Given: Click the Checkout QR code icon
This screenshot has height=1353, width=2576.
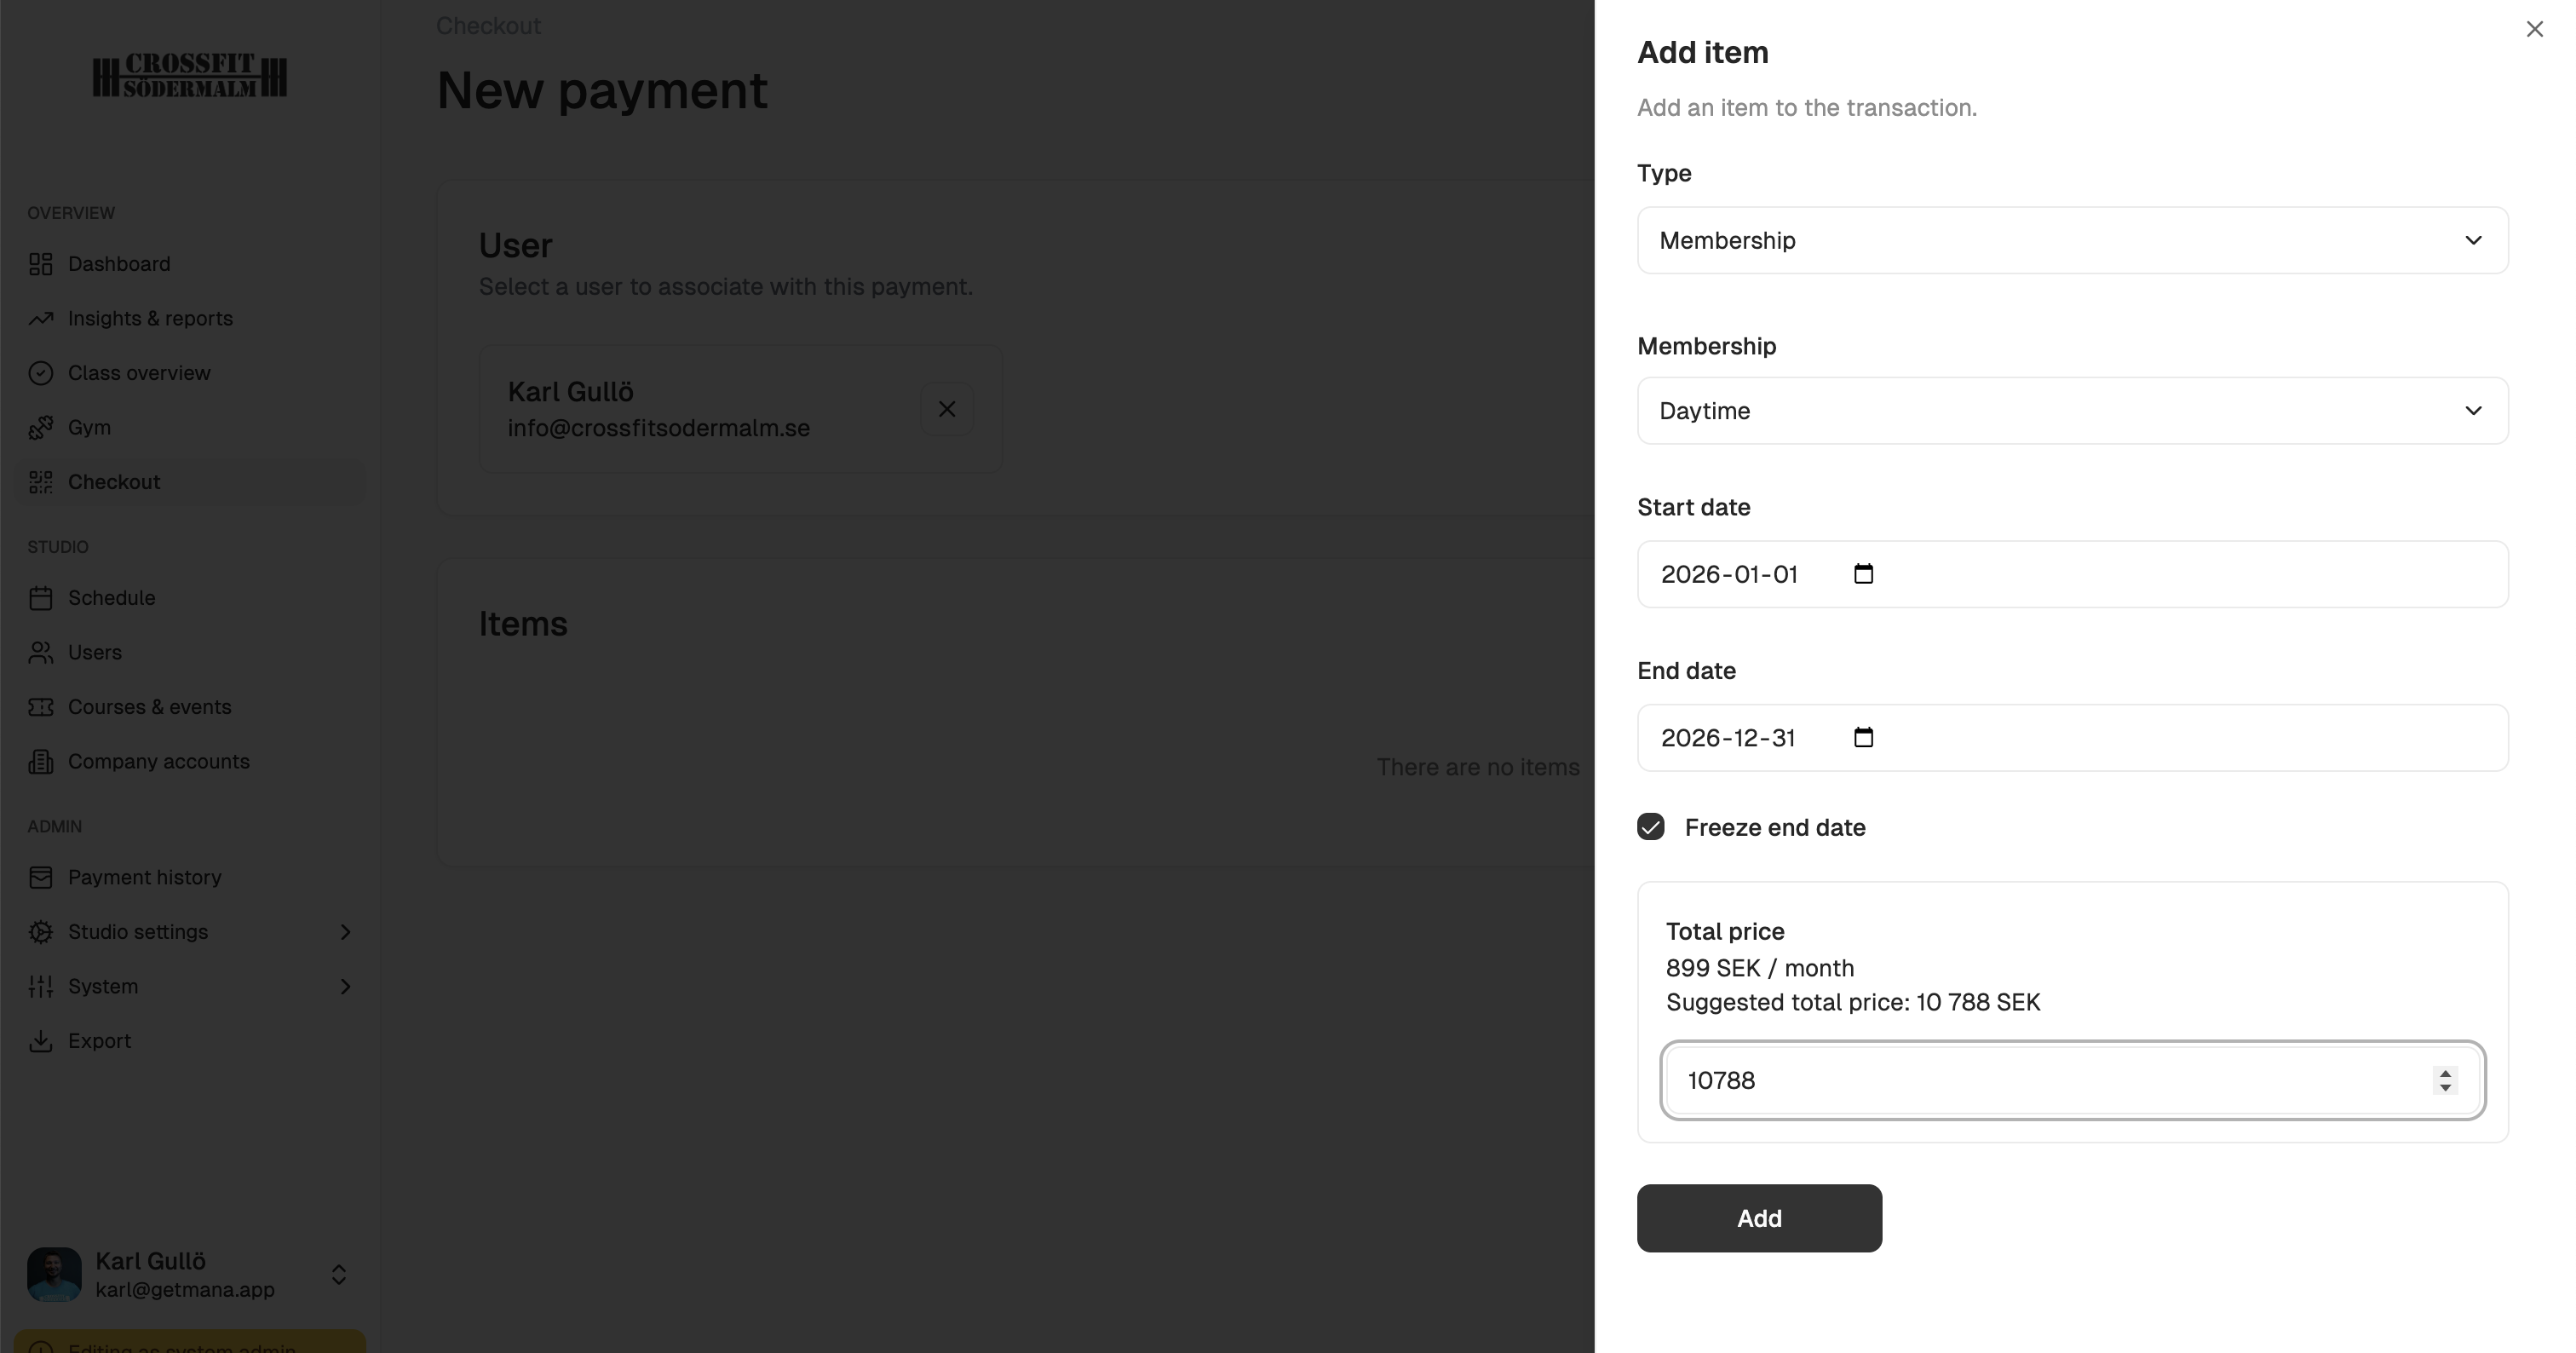Looking at the screenshot, I should coord(40,482).
